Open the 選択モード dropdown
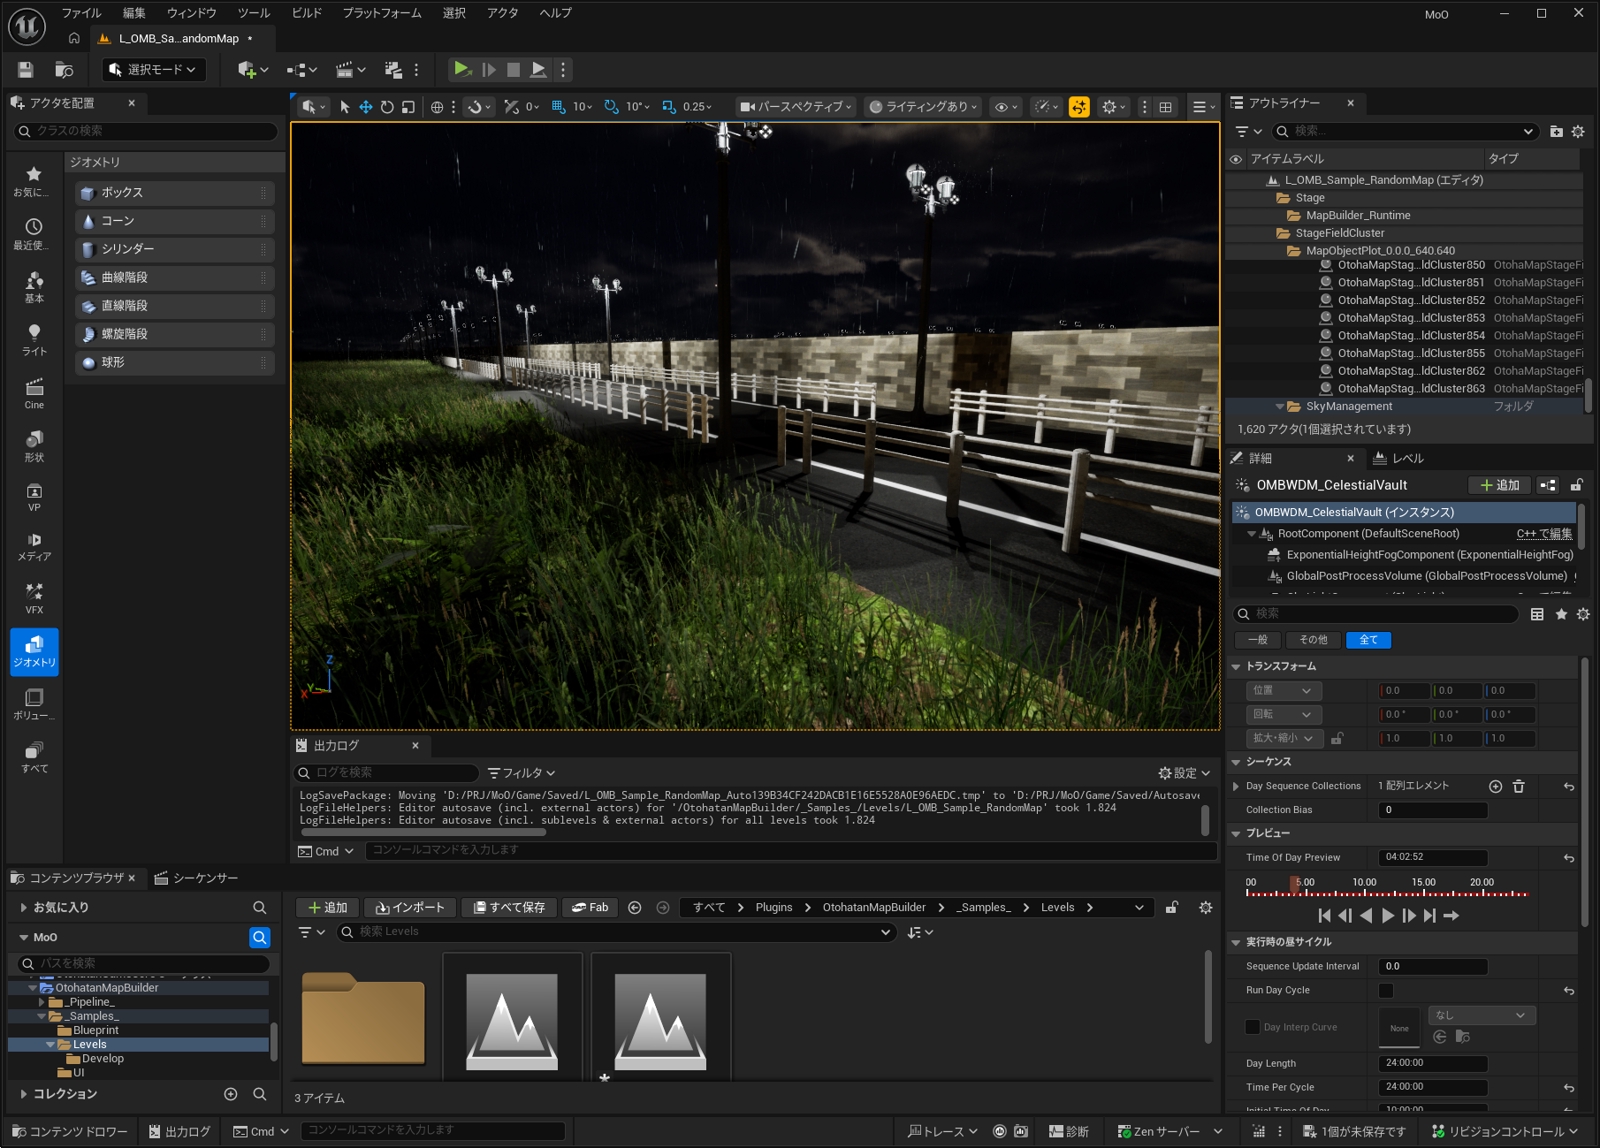The image size is (1600, 1148). click(154, 69)
